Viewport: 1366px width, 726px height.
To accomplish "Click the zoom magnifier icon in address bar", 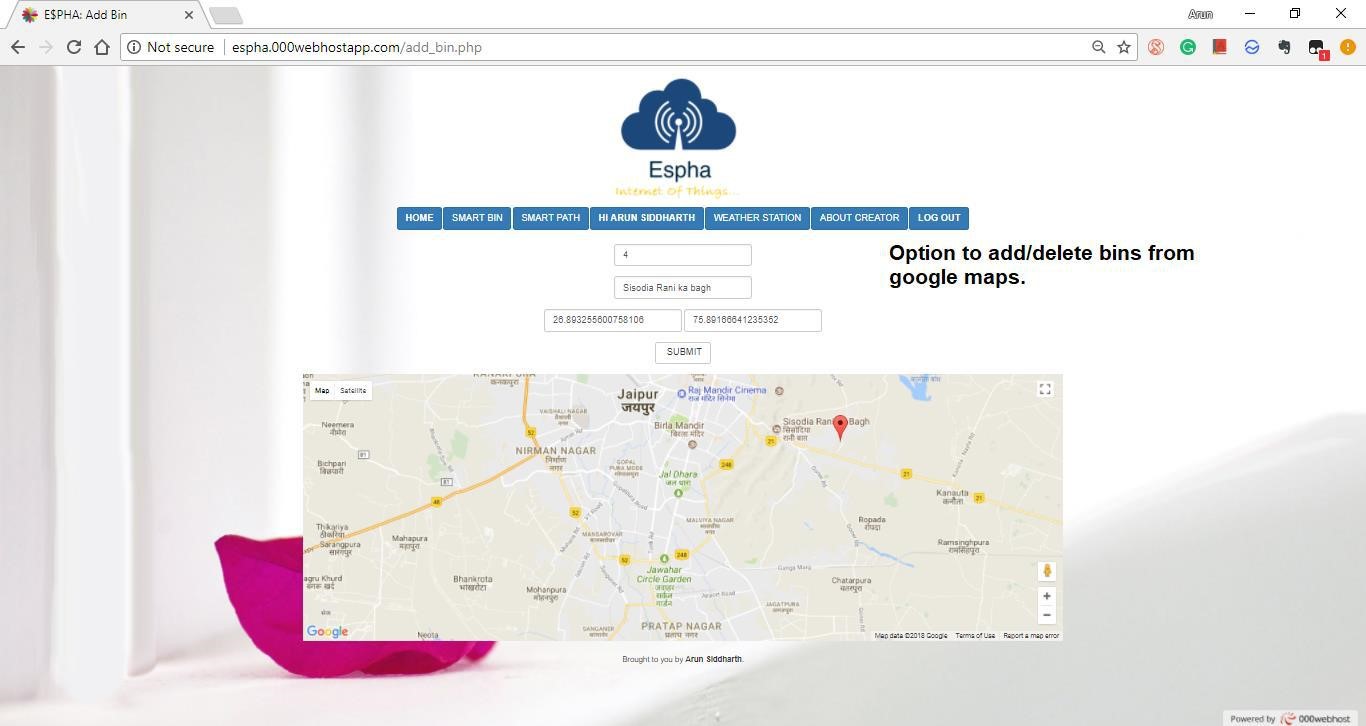I will [1098, 47].
